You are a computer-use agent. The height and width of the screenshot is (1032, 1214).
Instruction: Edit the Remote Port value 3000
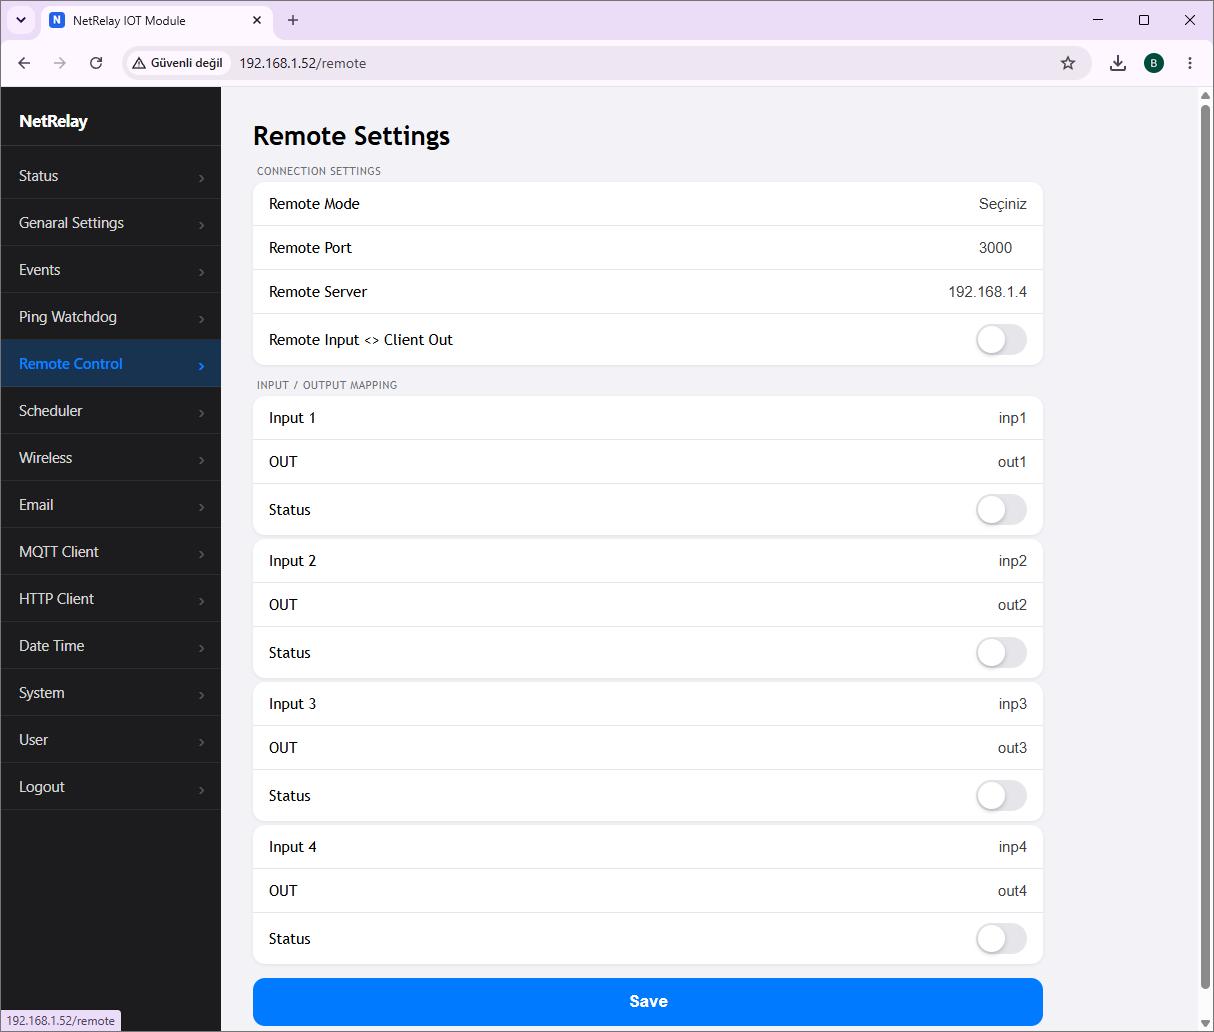pos(995,248)
